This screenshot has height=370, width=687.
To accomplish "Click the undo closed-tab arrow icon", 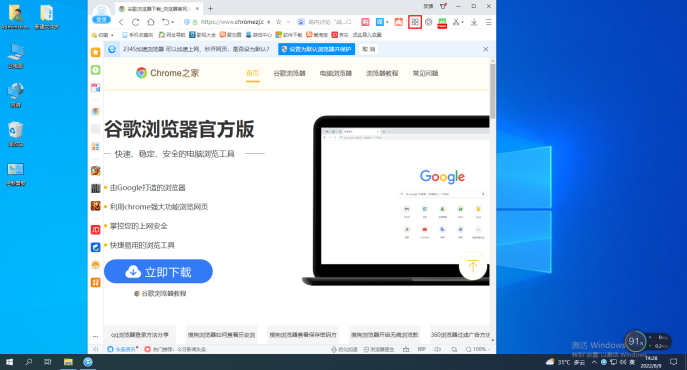I will tap(165, 22).
